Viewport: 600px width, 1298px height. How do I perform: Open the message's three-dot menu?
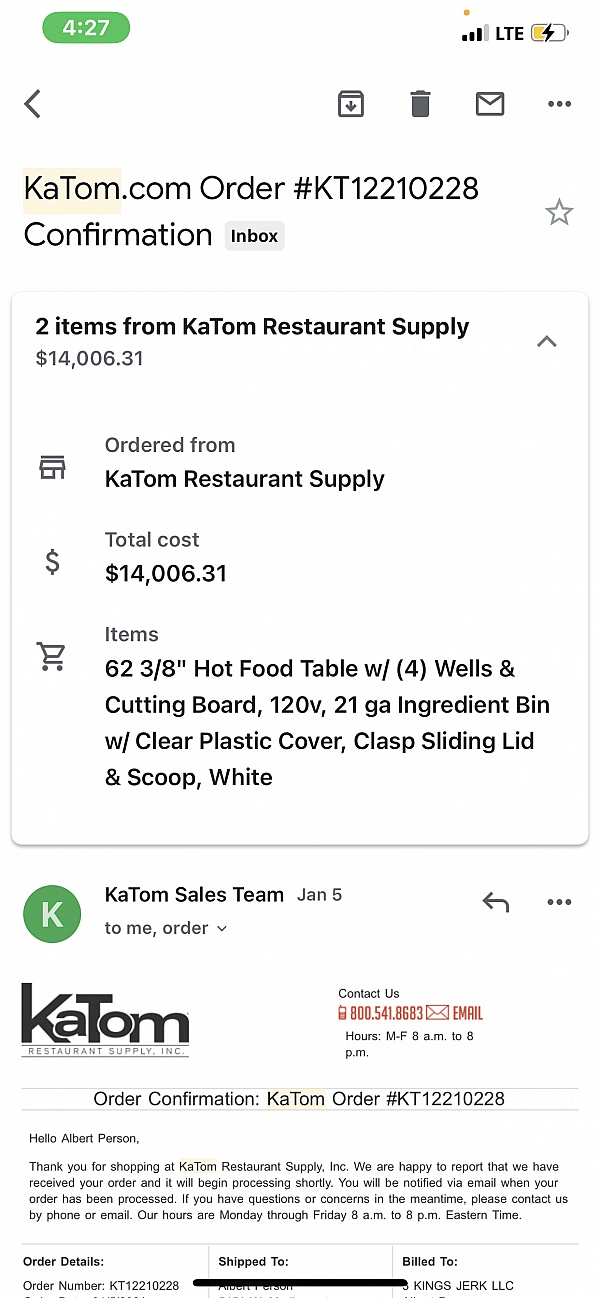click(559, 902)
